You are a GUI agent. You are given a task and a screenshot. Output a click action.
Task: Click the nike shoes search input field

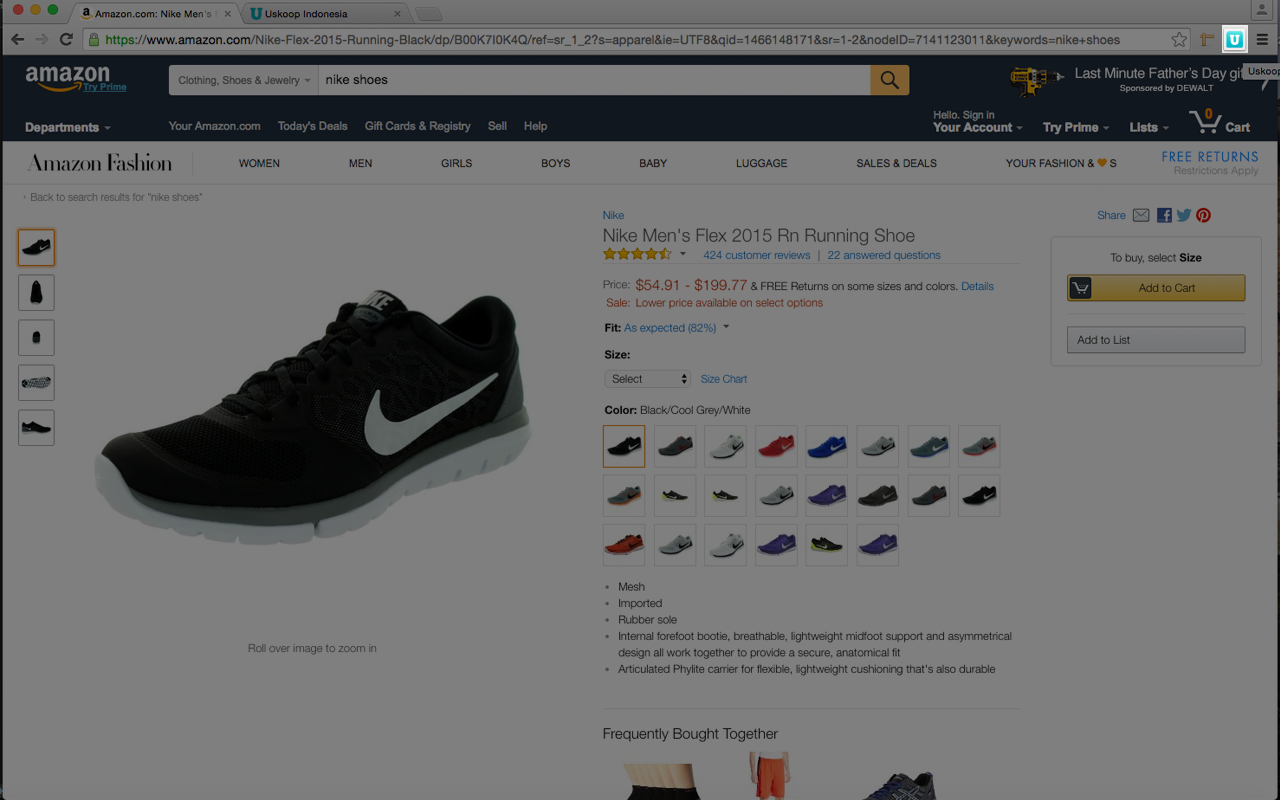click(x=595, y=80)
